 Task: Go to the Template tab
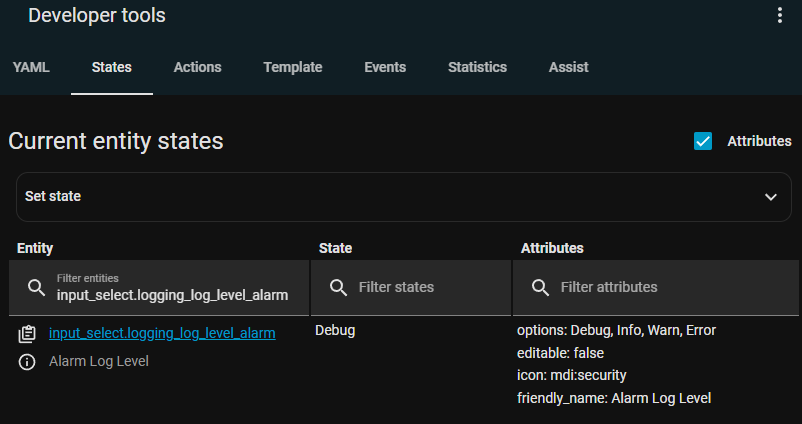pos(293,67)
